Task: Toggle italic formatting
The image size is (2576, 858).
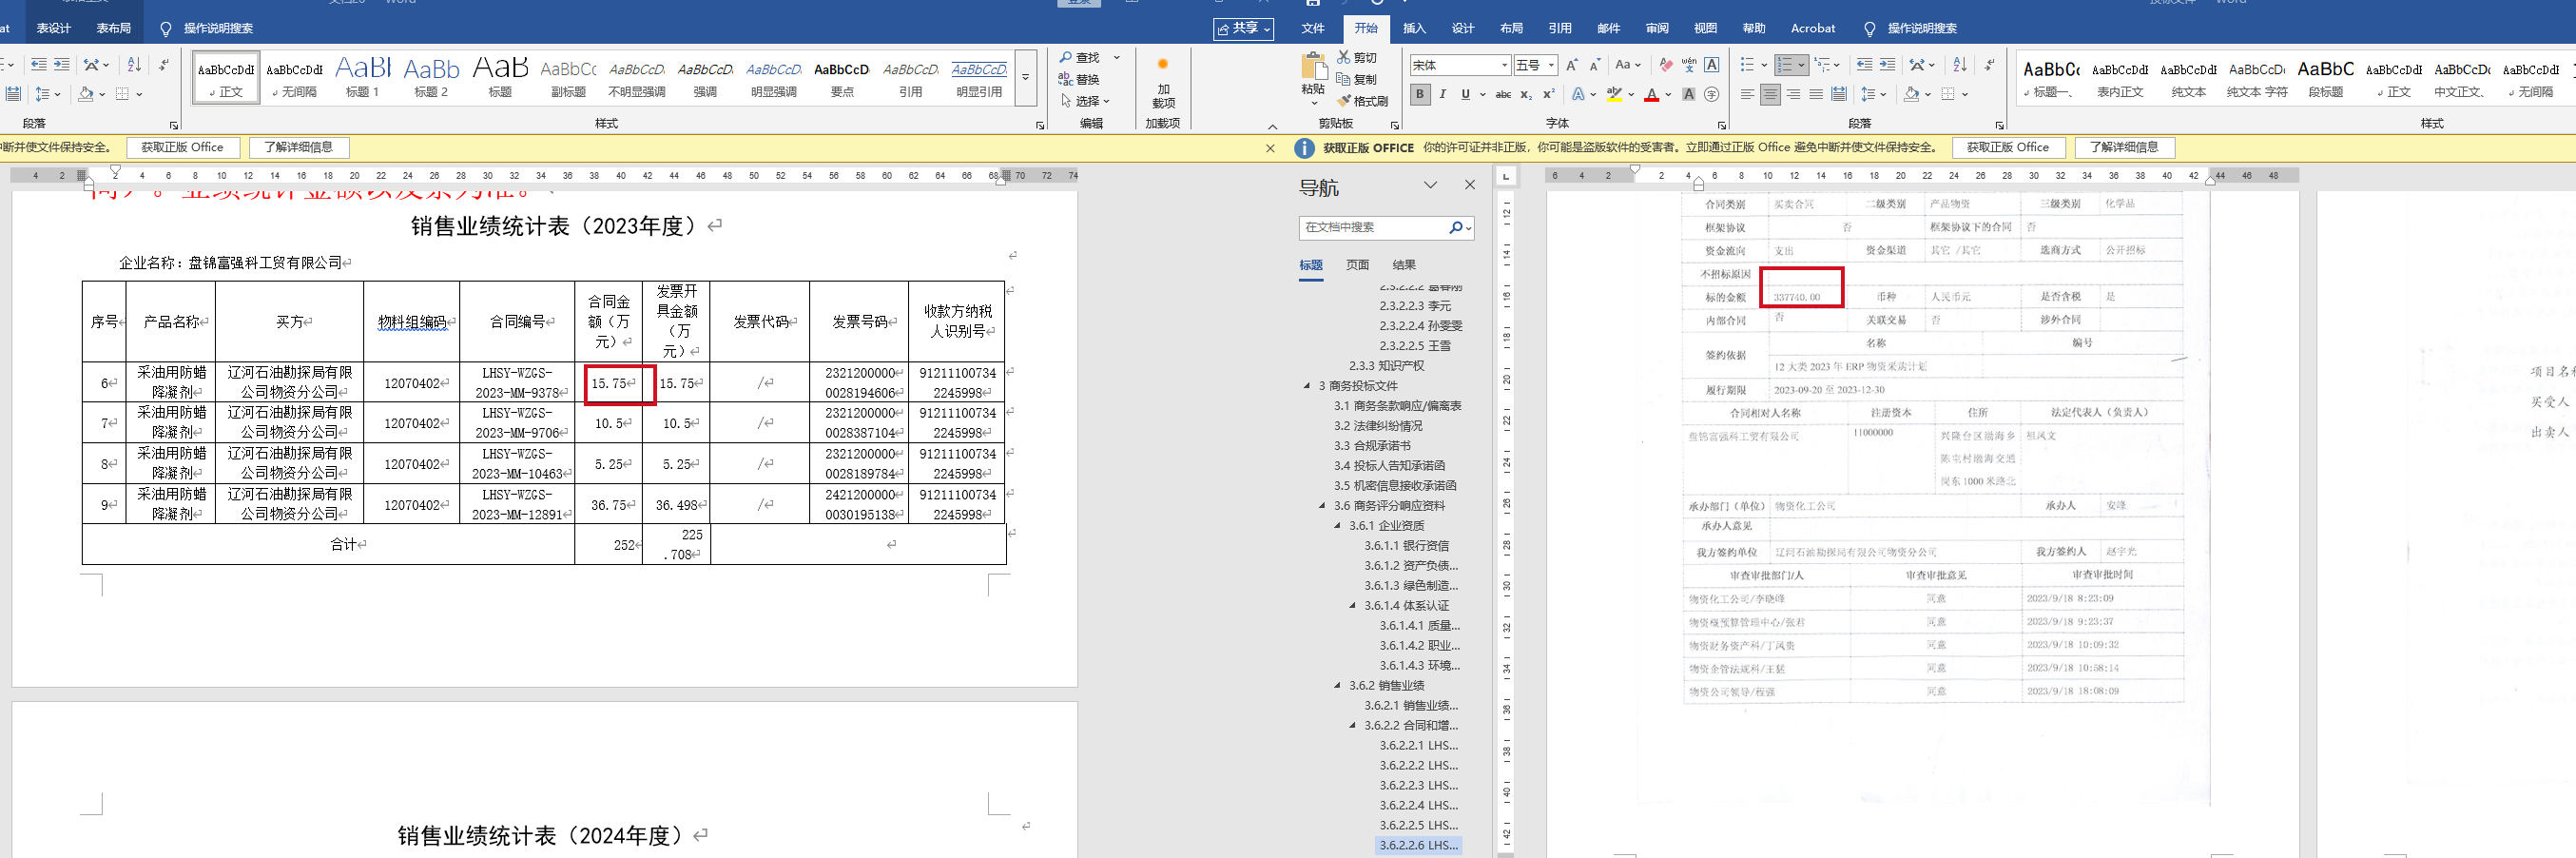Action: 1442,94
